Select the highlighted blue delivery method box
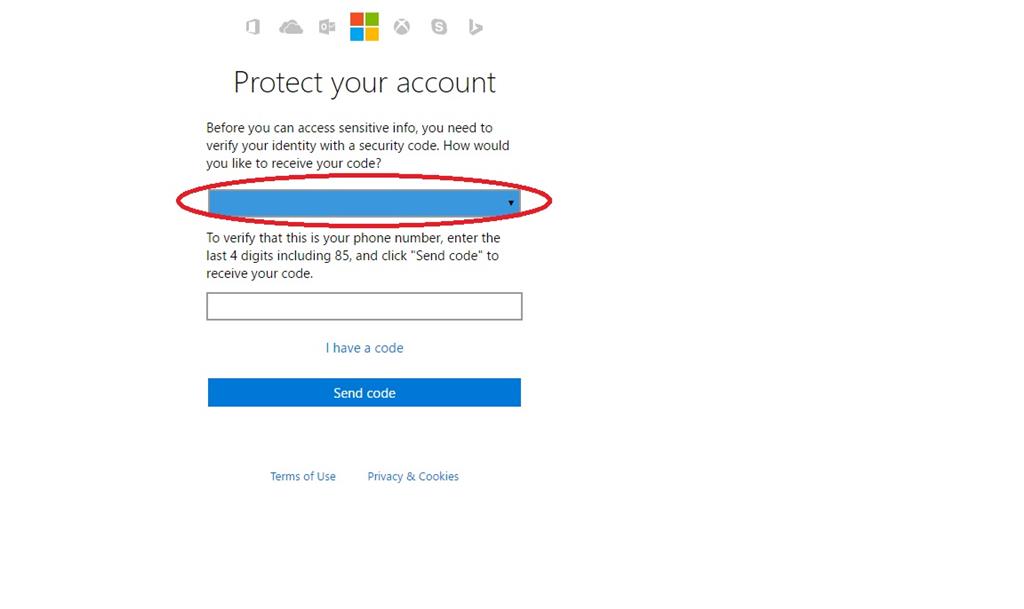 pyautogui.click(x=364, y=203)
